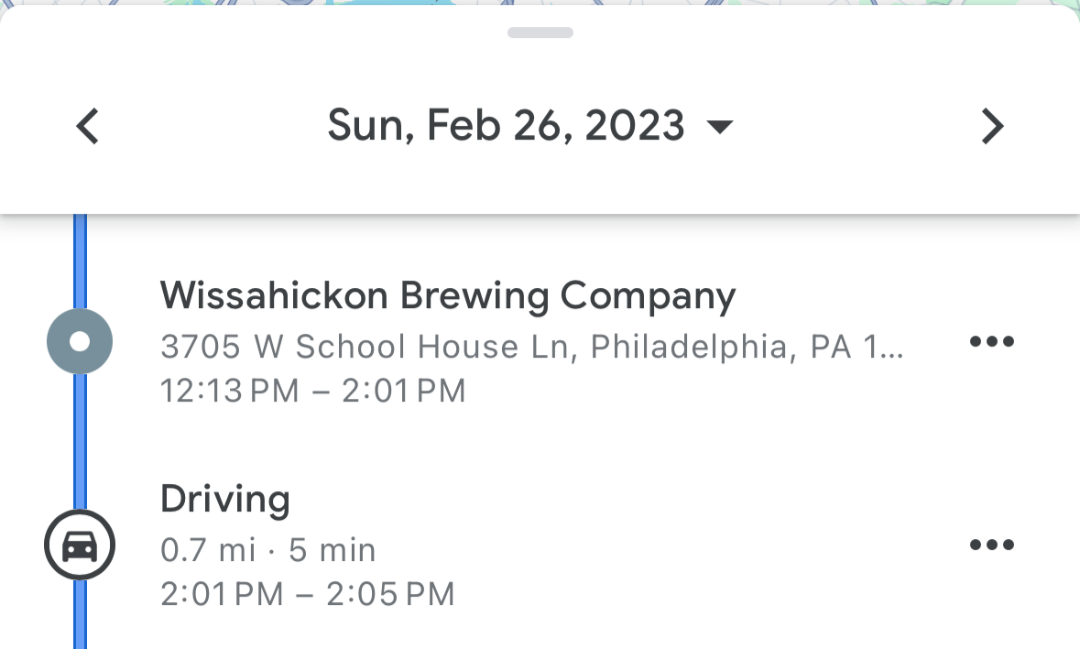Tap the 0.7 mi · 5 min distance
1080x649 pixels.
click(268, 549)
